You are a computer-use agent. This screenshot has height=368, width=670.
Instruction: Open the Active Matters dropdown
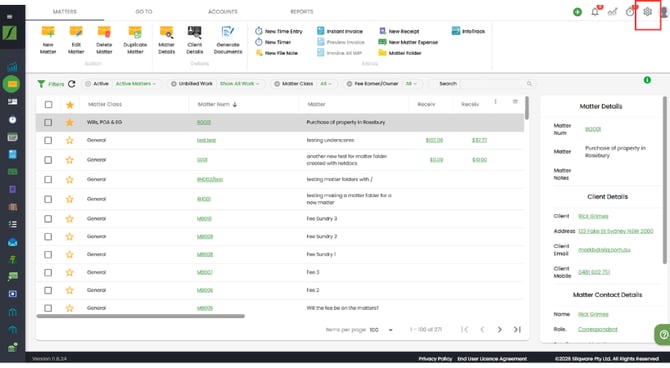[x=135, y=84]
